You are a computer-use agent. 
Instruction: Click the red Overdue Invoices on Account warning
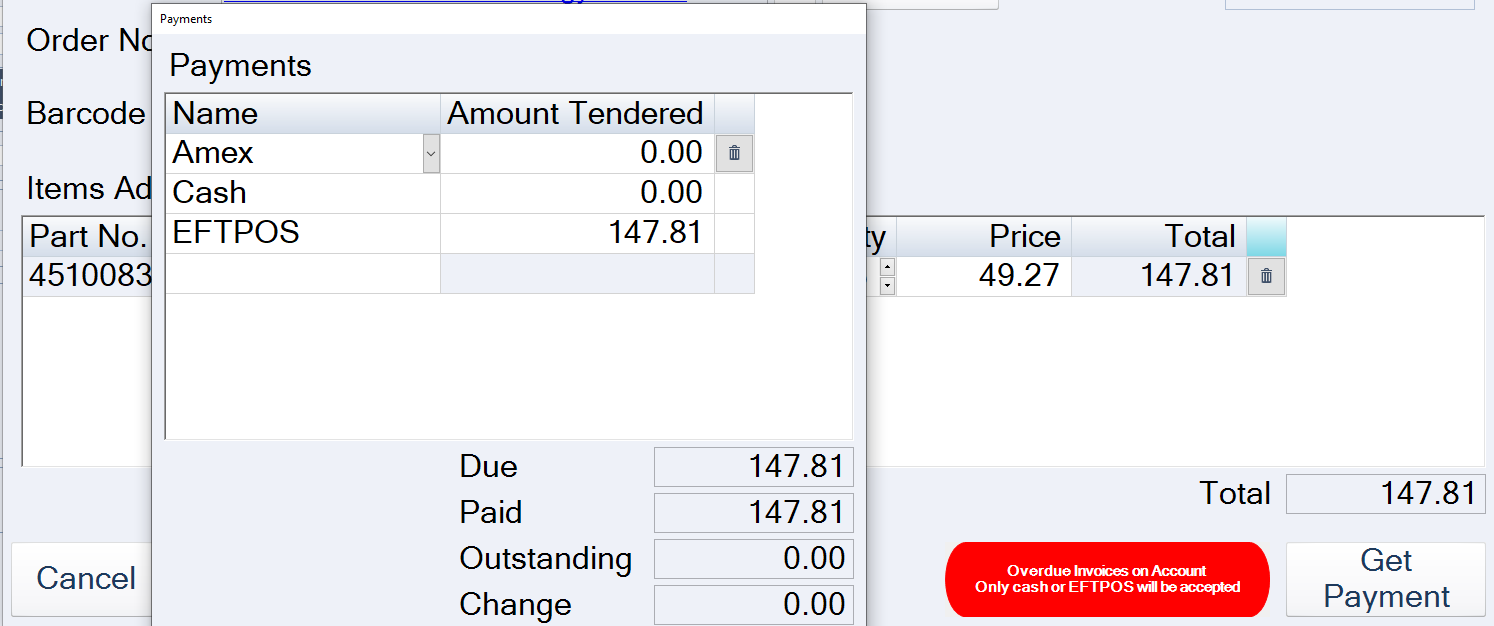point(1107,579)
